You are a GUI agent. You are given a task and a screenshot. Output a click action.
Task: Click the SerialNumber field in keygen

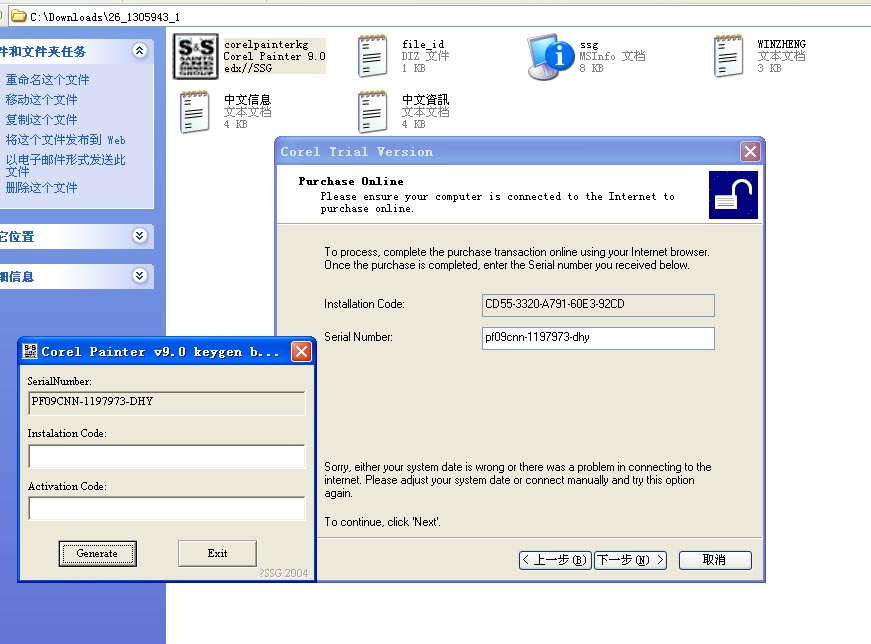click(x=167, y=403)
